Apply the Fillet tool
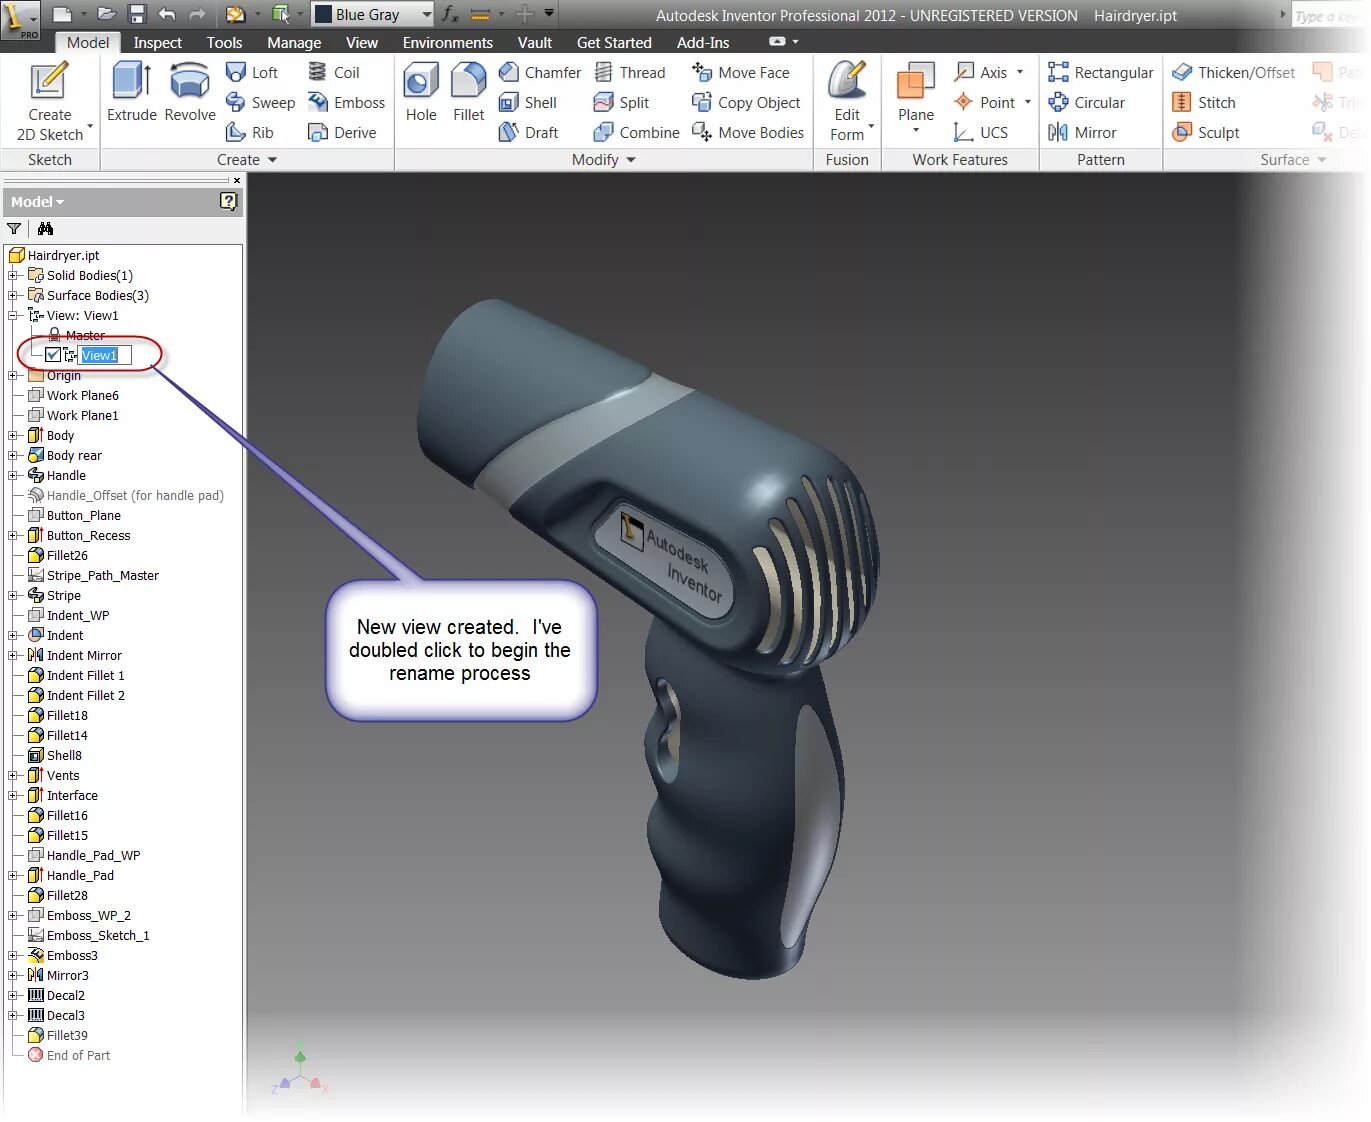 [468, 92]
